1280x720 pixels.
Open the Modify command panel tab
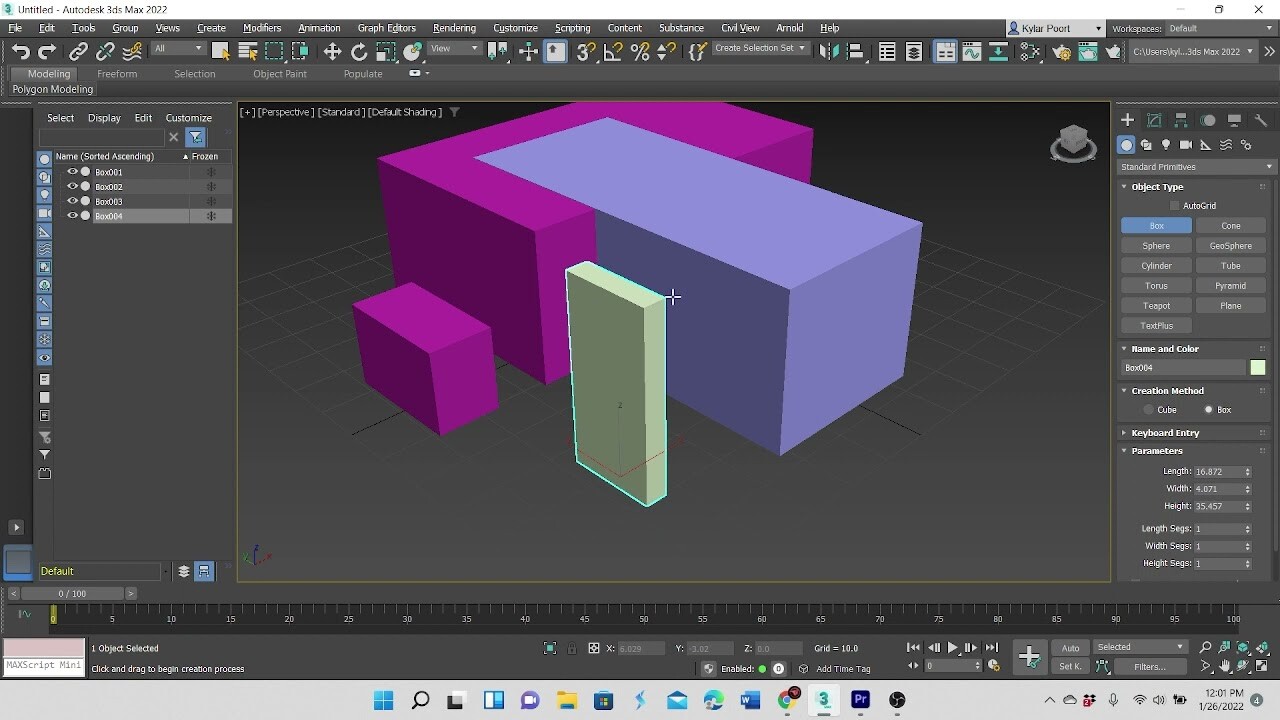point(1154,120)
